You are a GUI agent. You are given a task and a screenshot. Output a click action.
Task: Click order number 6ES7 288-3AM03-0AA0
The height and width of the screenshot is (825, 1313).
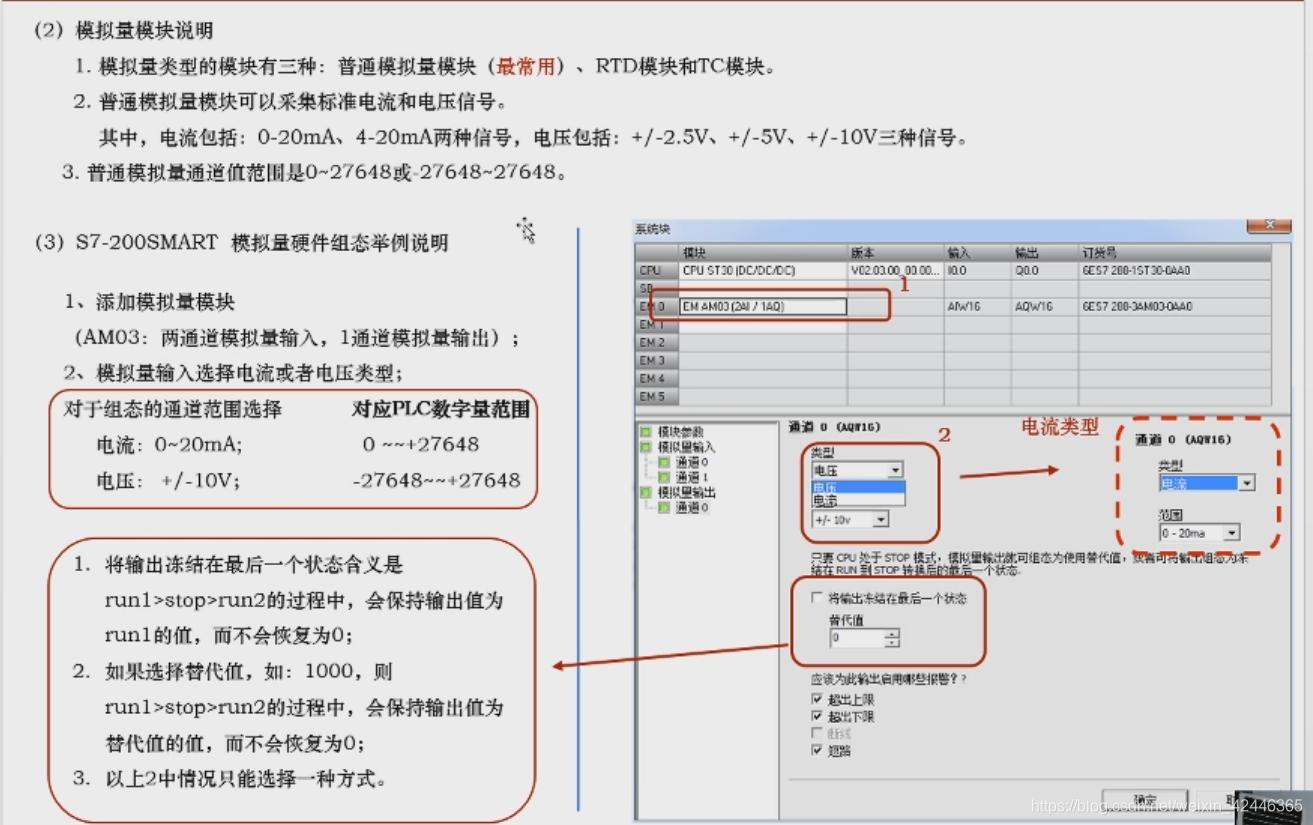(x=1175, y=307)
